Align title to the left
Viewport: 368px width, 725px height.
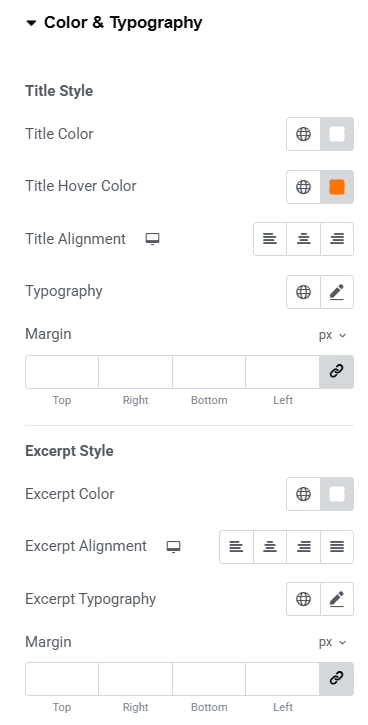point(270,239)
